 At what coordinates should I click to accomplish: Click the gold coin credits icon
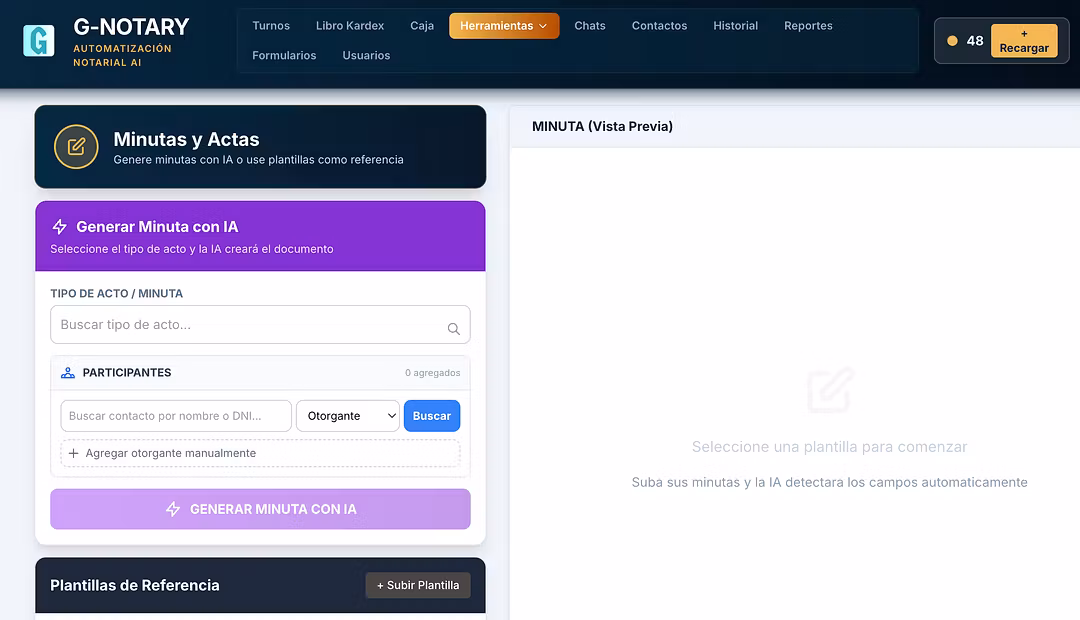tap(952, 41)
